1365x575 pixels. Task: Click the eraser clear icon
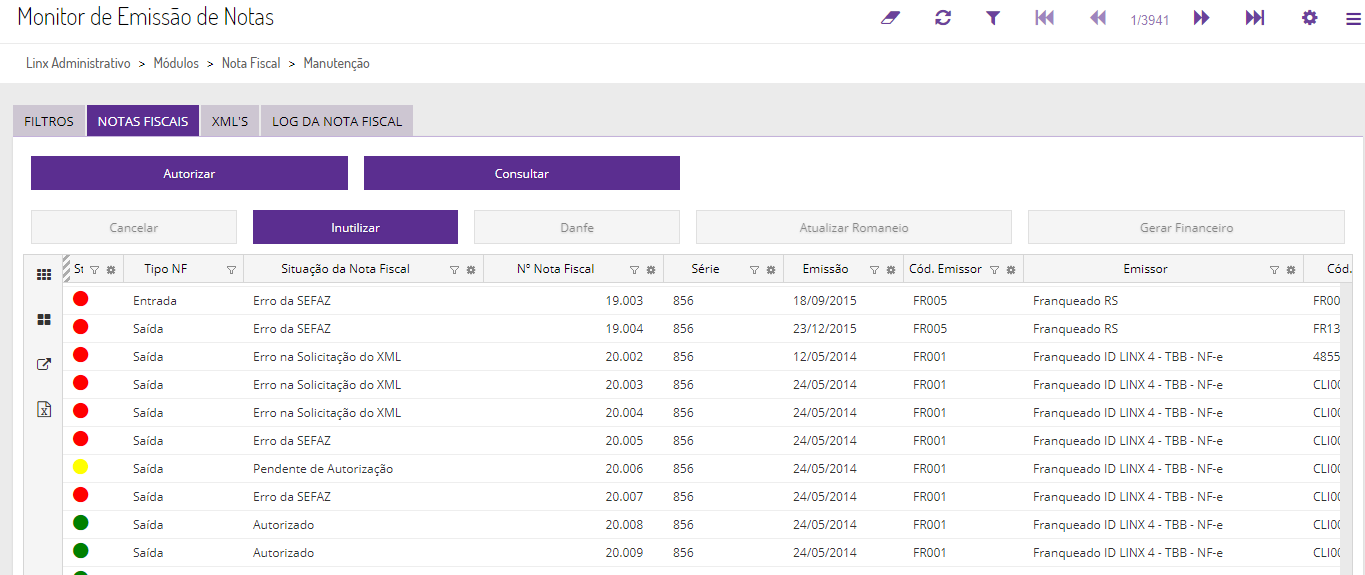[891, 18]
